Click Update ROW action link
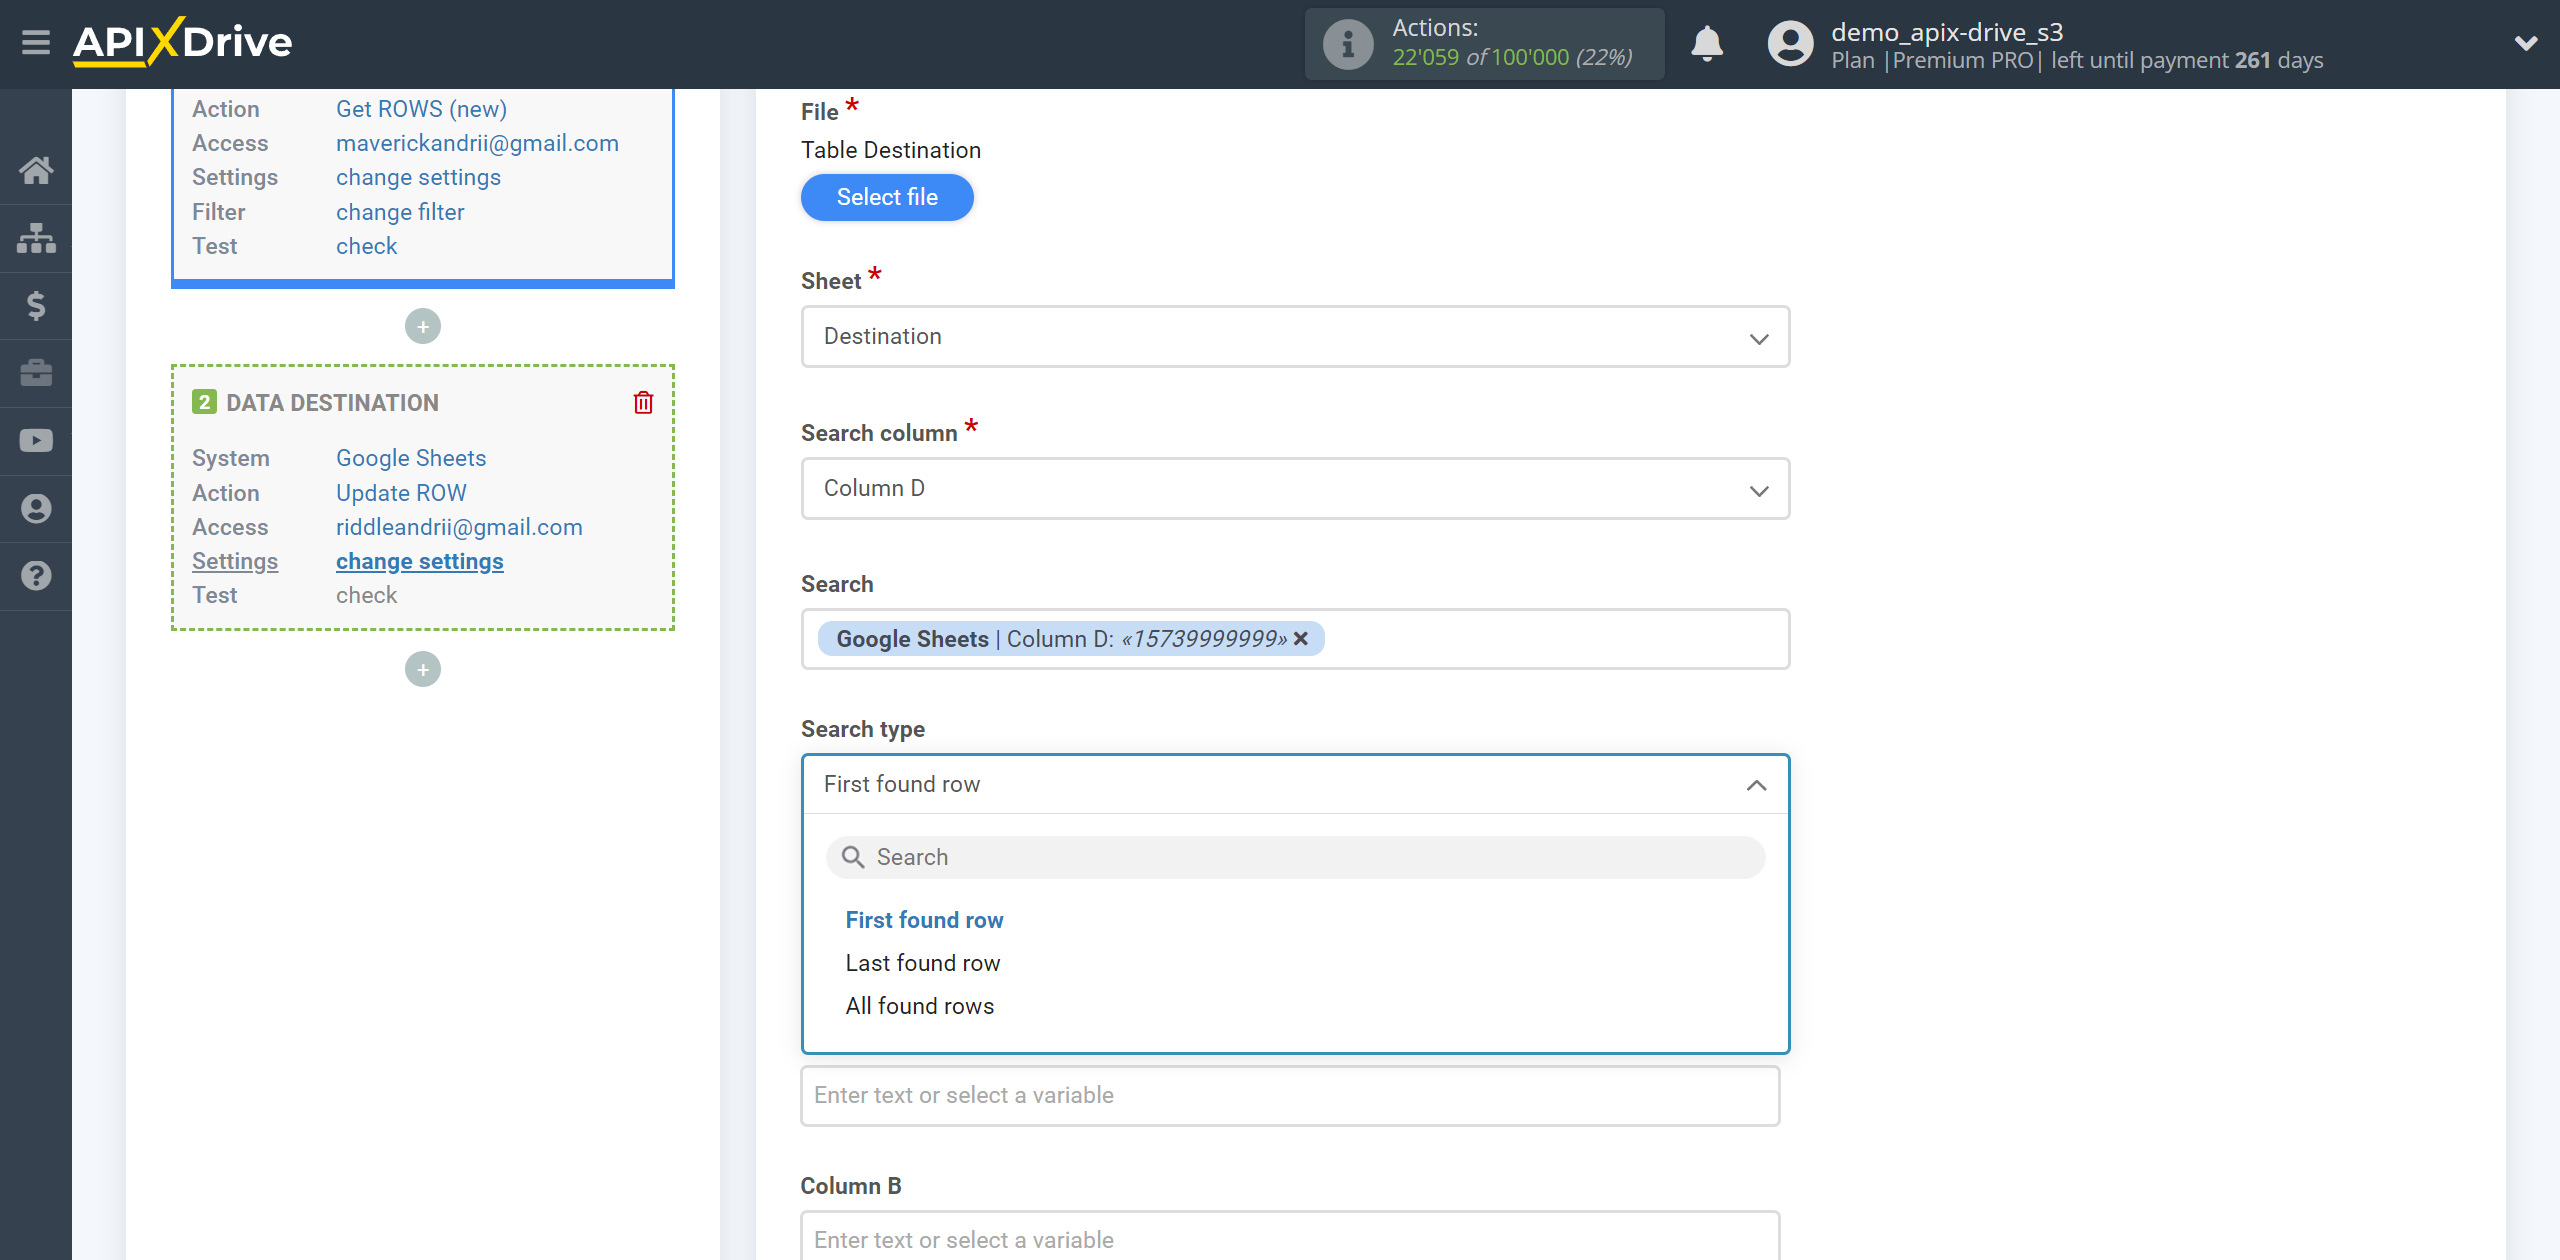This screenshot has height=1260, width=2560. click(x=401, y=493)
